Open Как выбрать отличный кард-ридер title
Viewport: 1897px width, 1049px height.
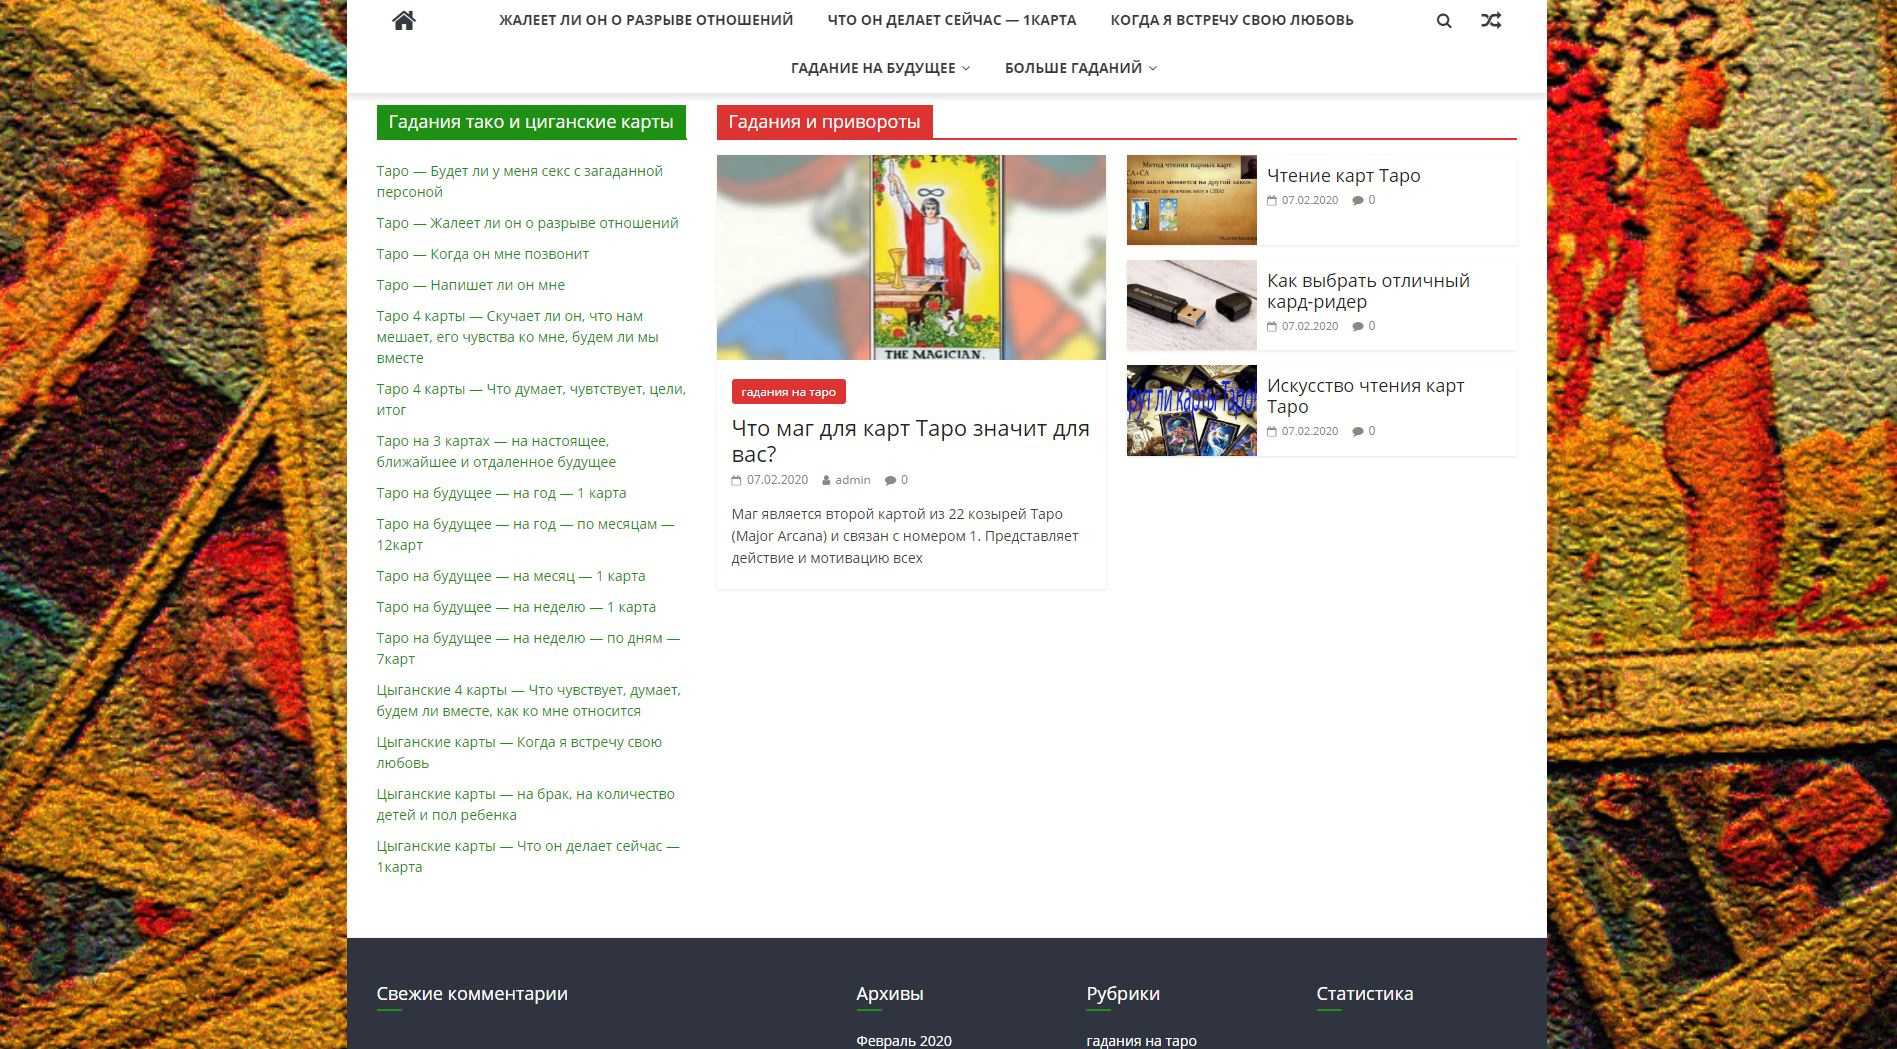1368,291
